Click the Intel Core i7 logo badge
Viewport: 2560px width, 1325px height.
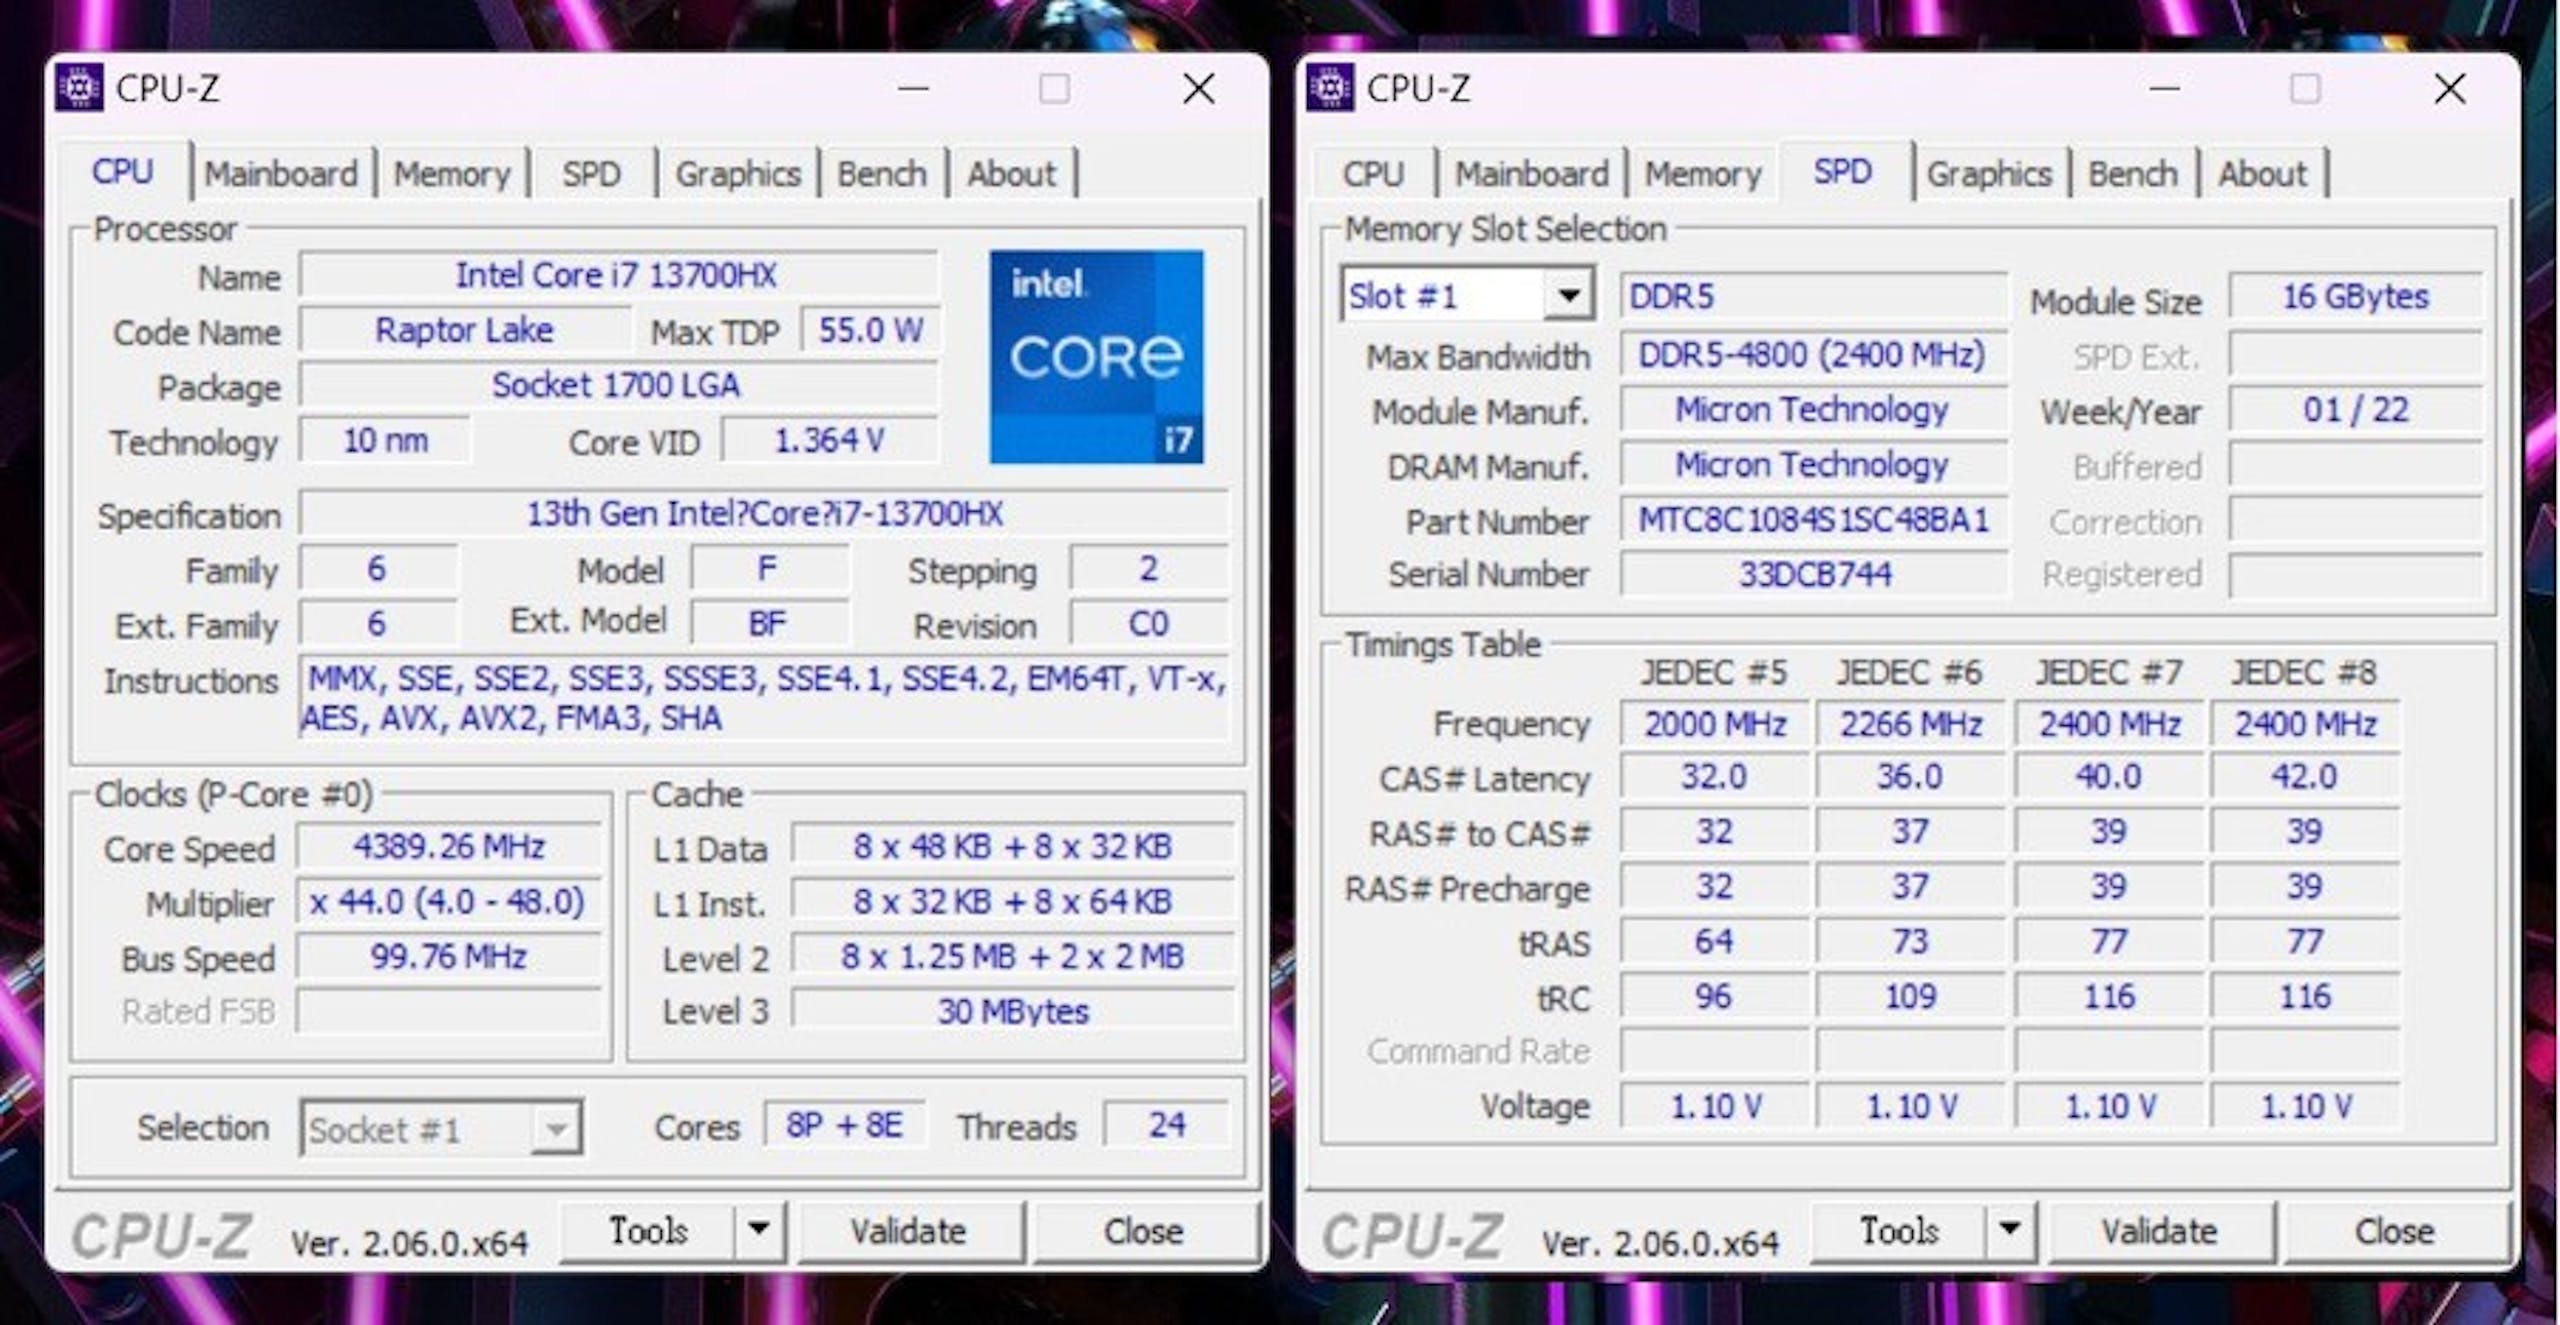point(1097,356)
